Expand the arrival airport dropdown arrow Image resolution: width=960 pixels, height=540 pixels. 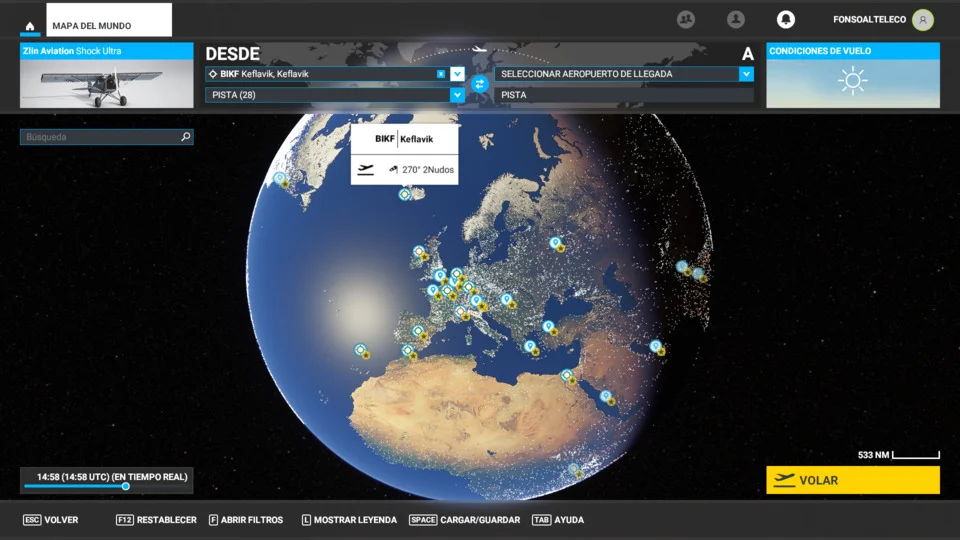coord(746,74)
